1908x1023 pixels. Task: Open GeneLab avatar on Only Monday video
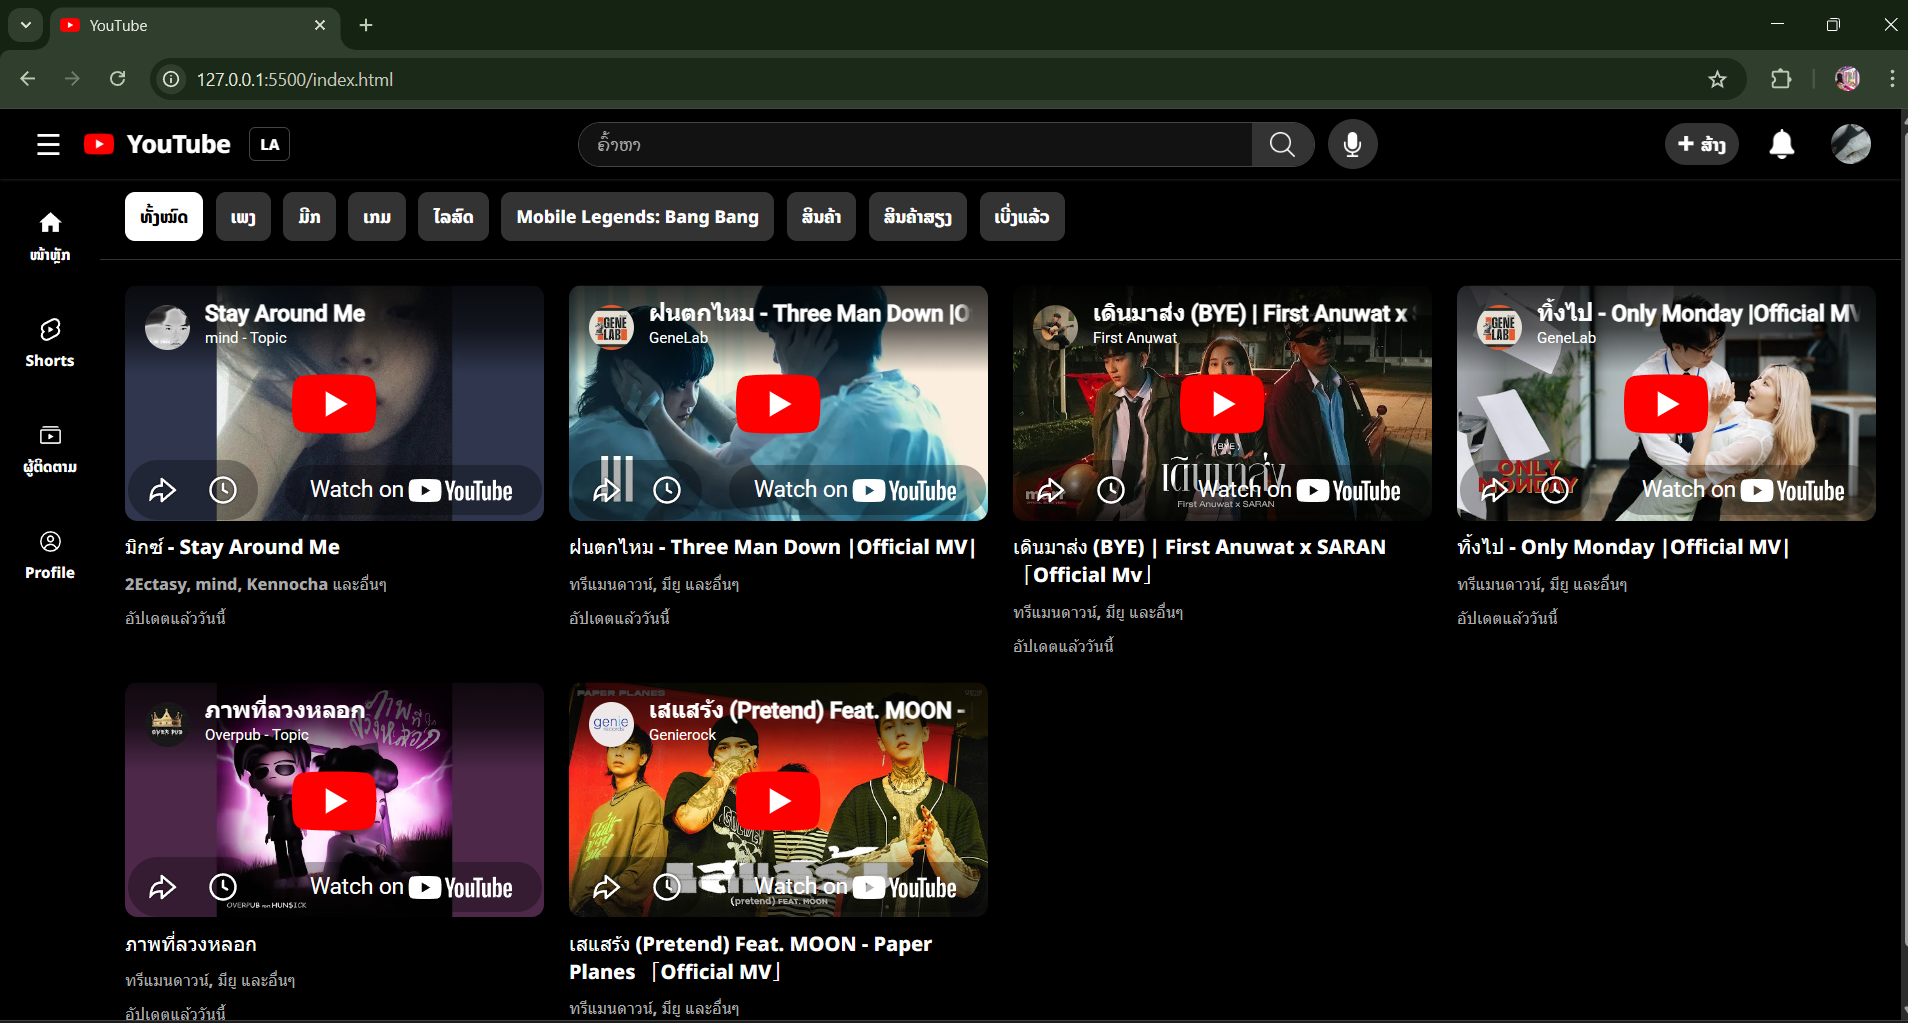point(1499,327)
